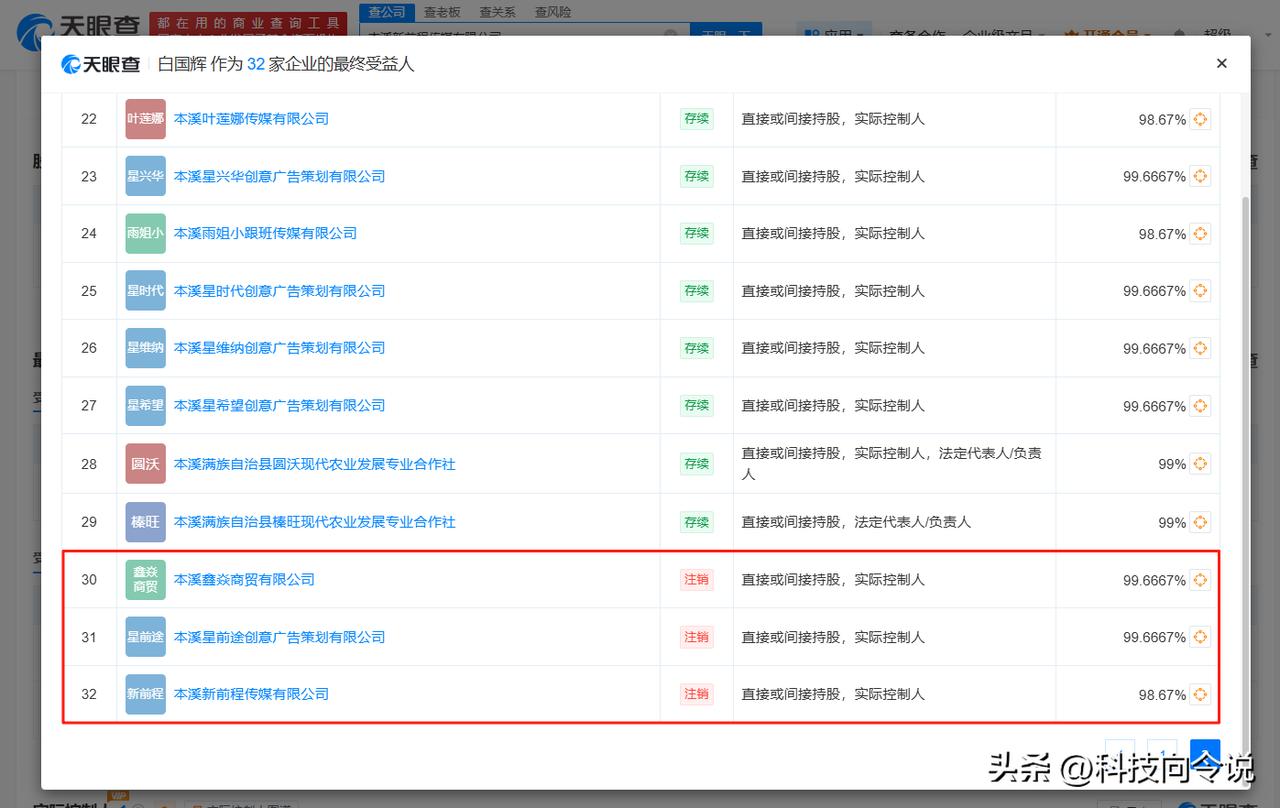Screen dimensions: 1280x808
Task: Close the beneficiary list dialog
Action: point(1221,63)
